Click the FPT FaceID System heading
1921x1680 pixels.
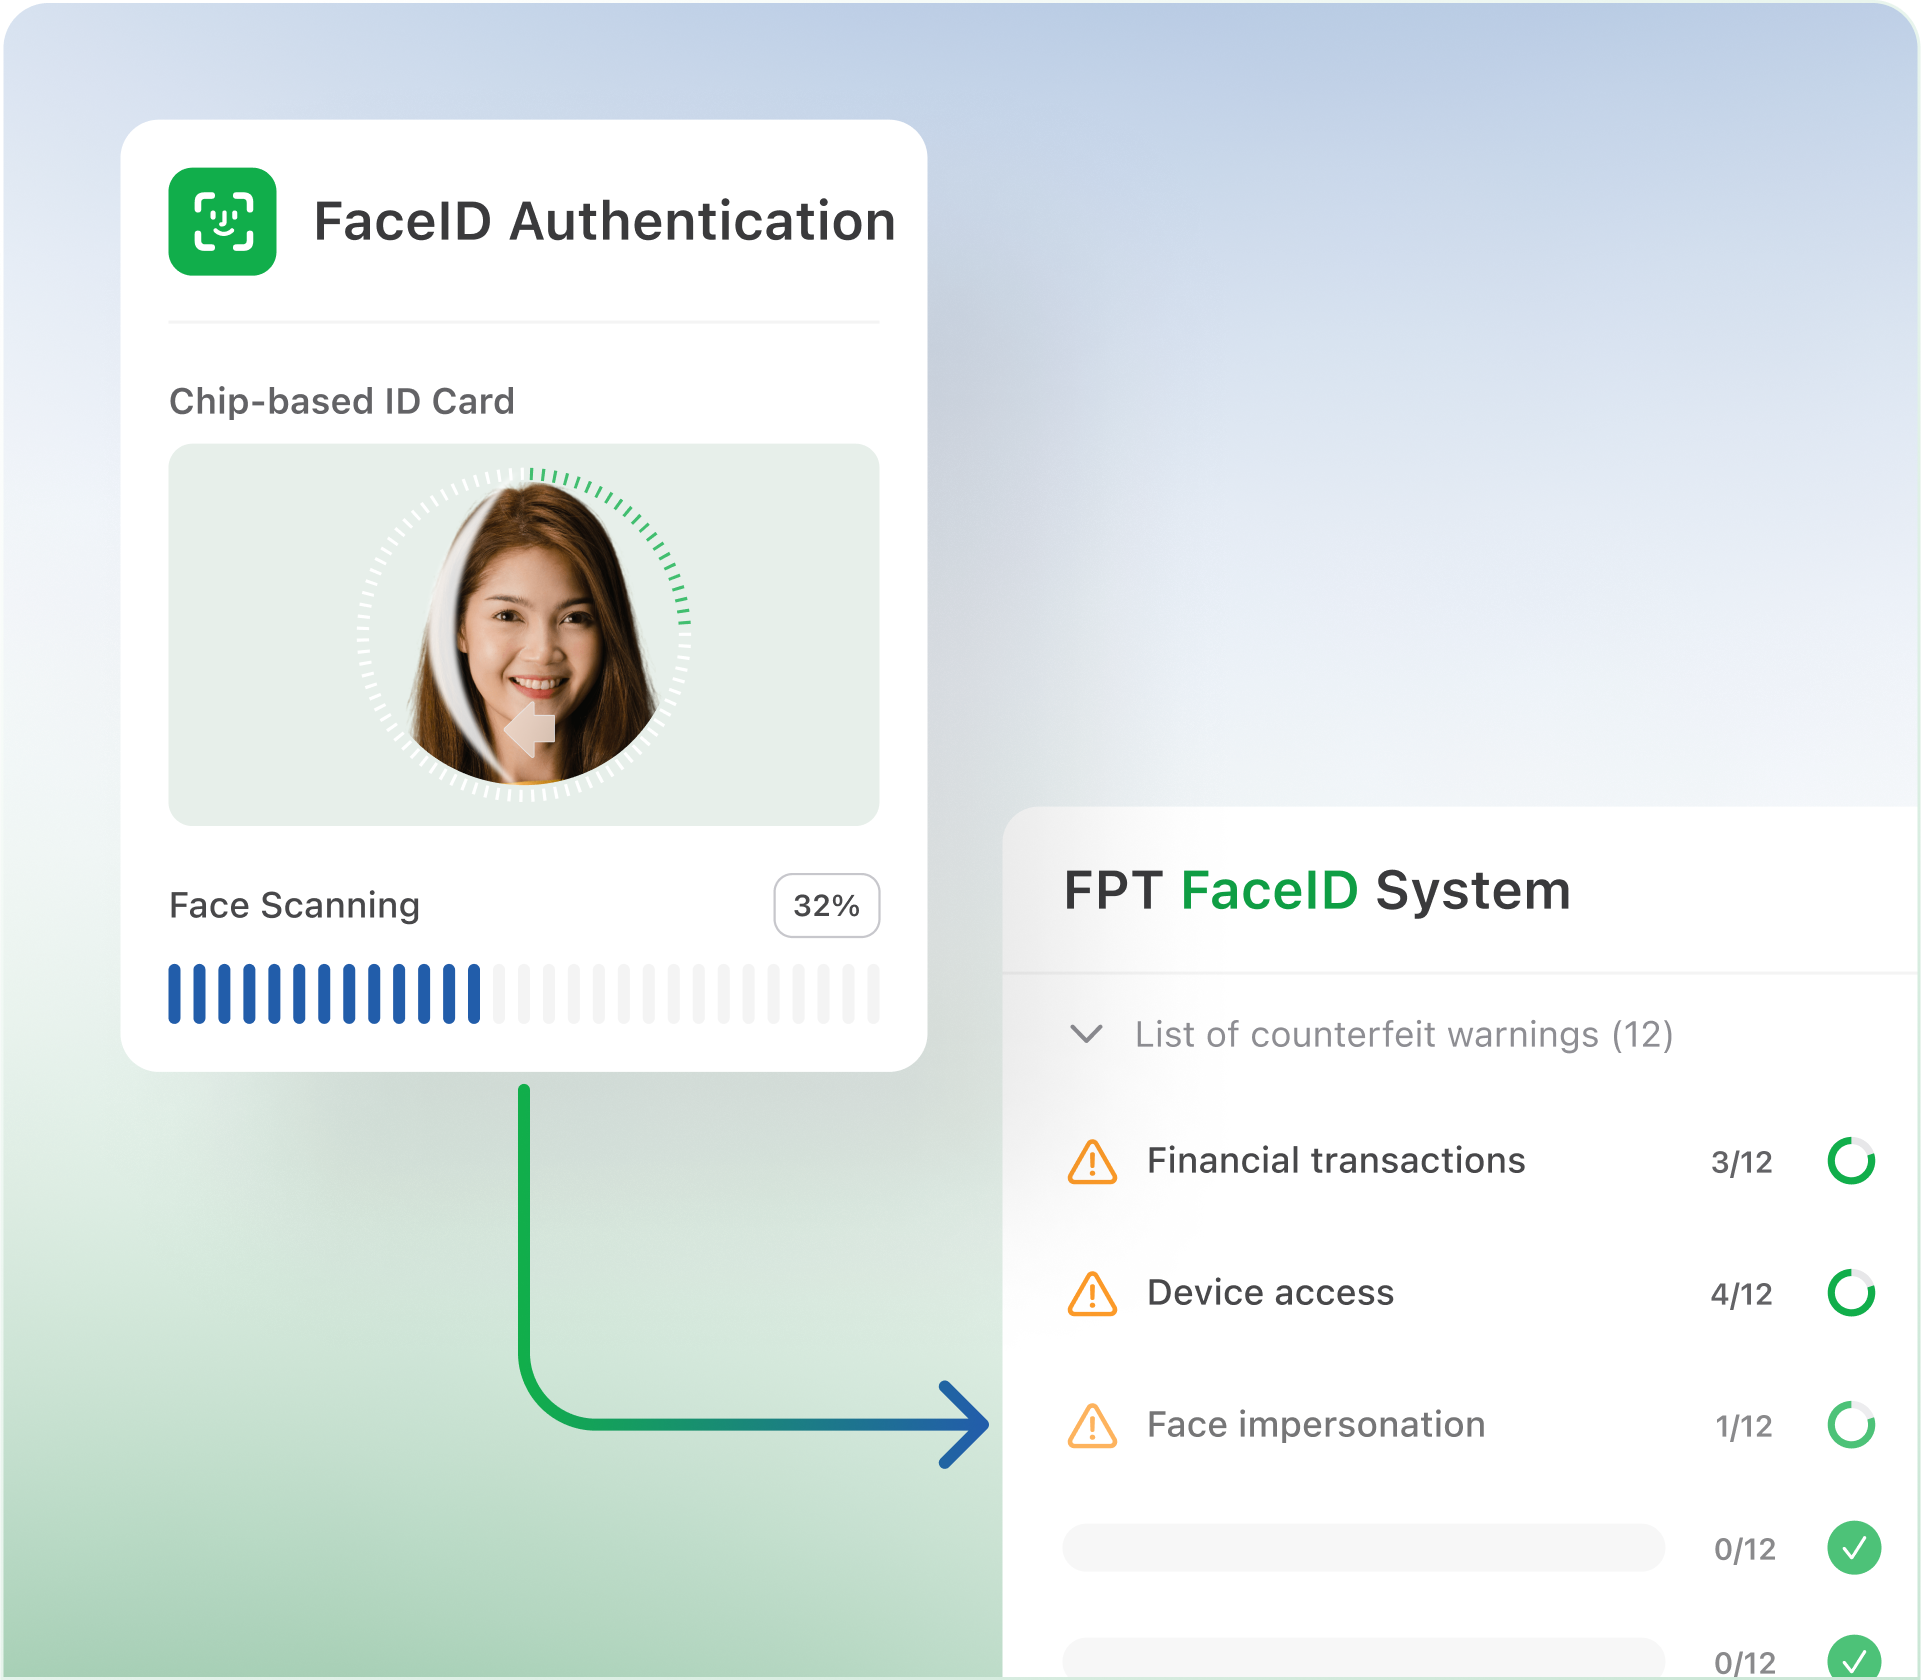(x=1317, y=890)
